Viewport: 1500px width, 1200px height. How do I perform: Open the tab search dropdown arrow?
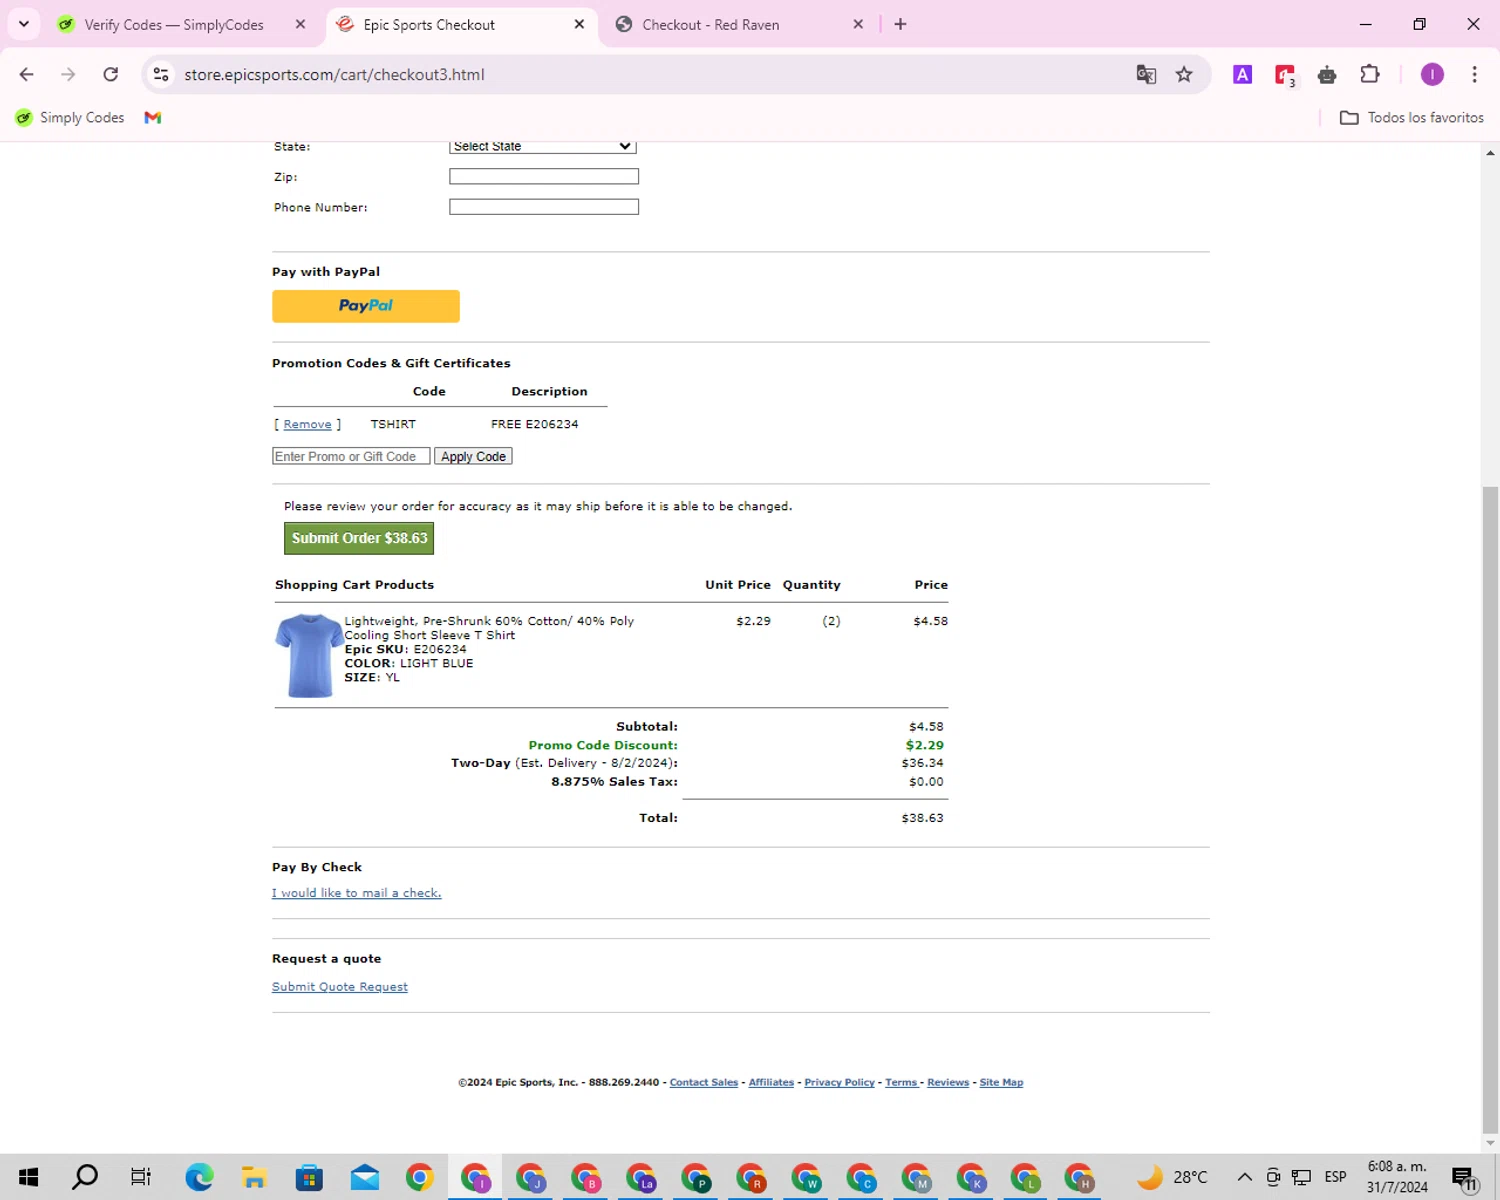click(x=24, y=24)
